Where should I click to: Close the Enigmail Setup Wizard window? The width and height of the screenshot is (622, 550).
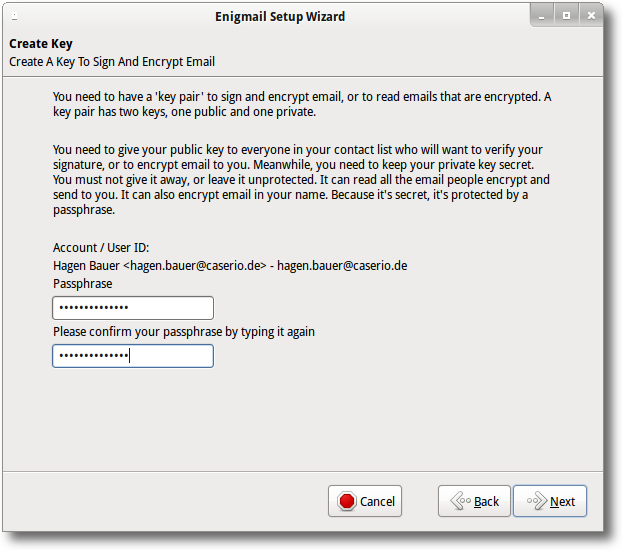click(591, 16)
